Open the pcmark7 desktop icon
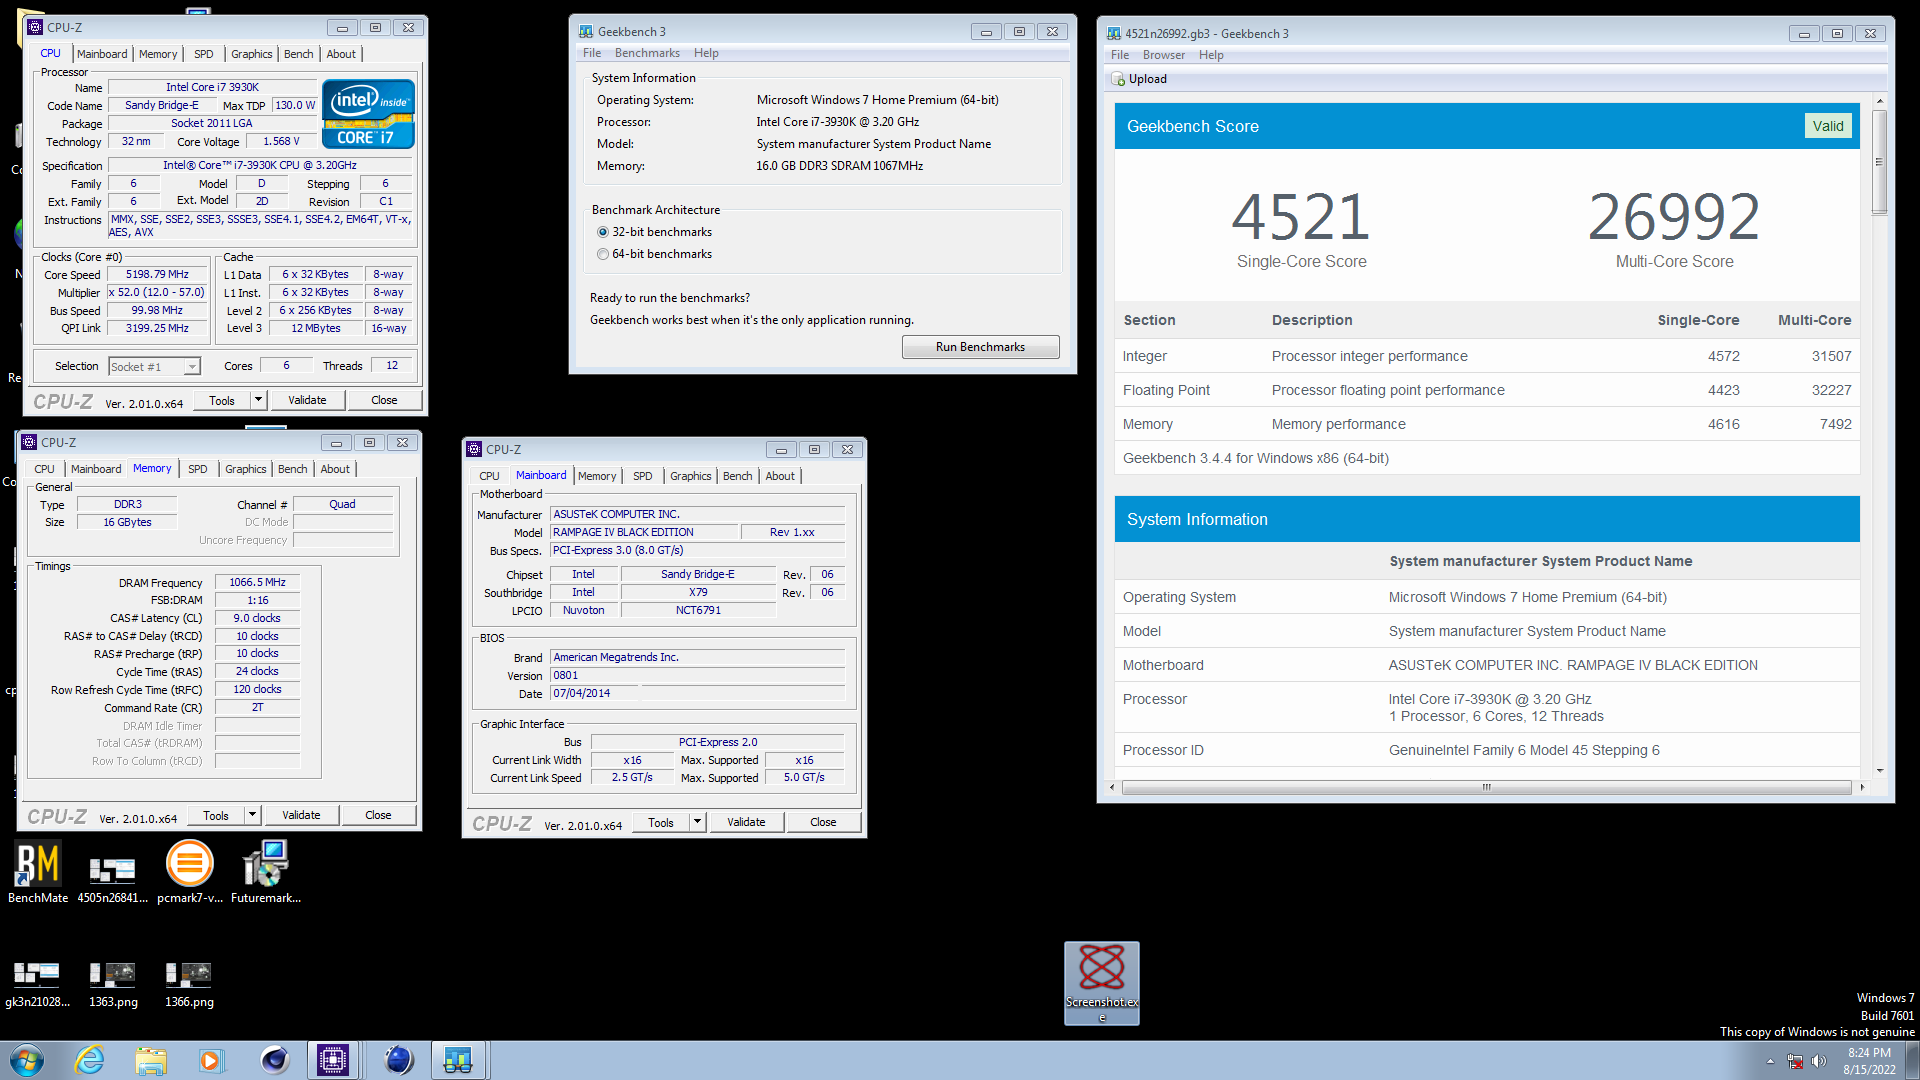 [189, 872]
